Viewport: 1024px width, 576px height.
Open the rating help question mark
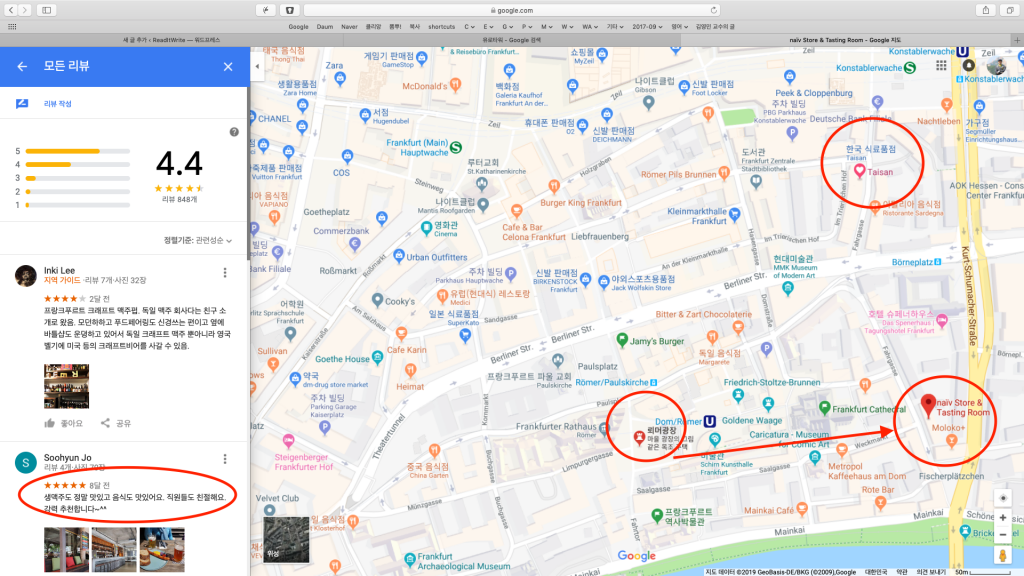234,132
